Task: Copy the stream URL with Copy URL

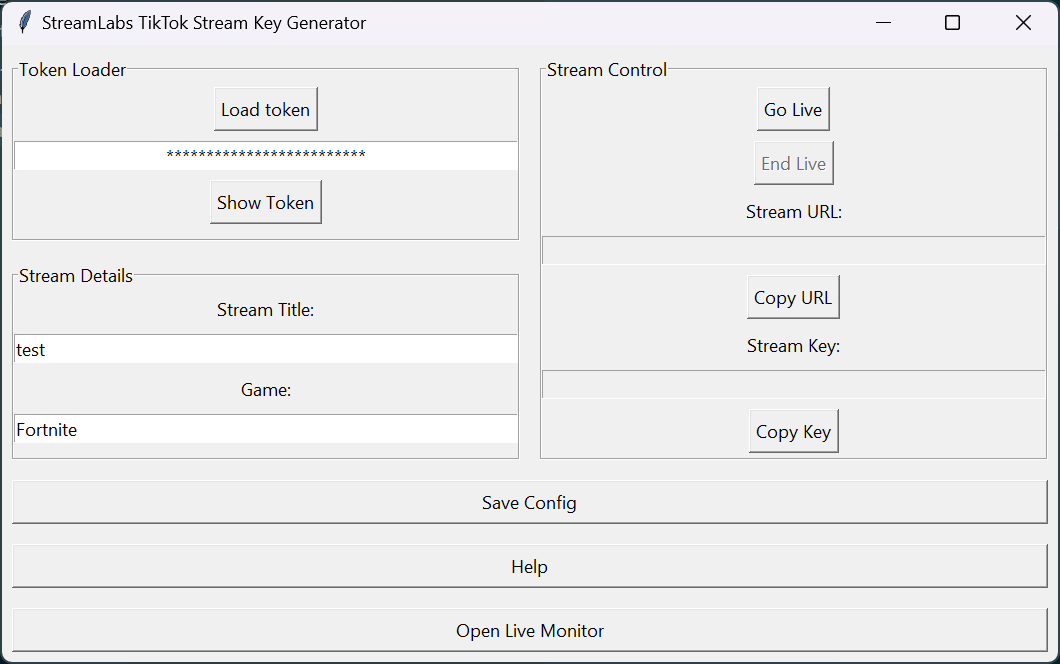Action: 793,298
